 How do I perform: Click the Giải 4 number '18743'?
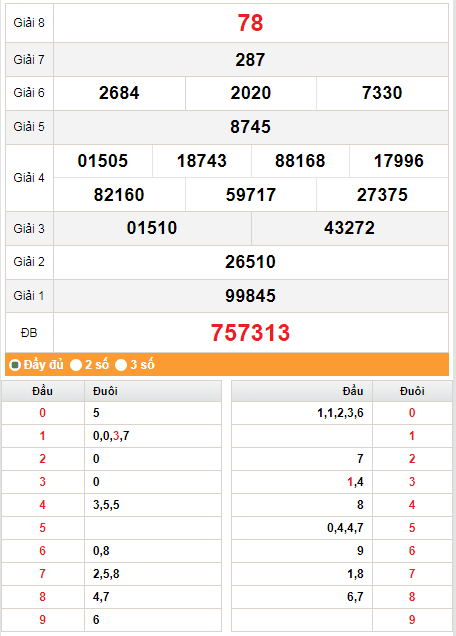202,161
